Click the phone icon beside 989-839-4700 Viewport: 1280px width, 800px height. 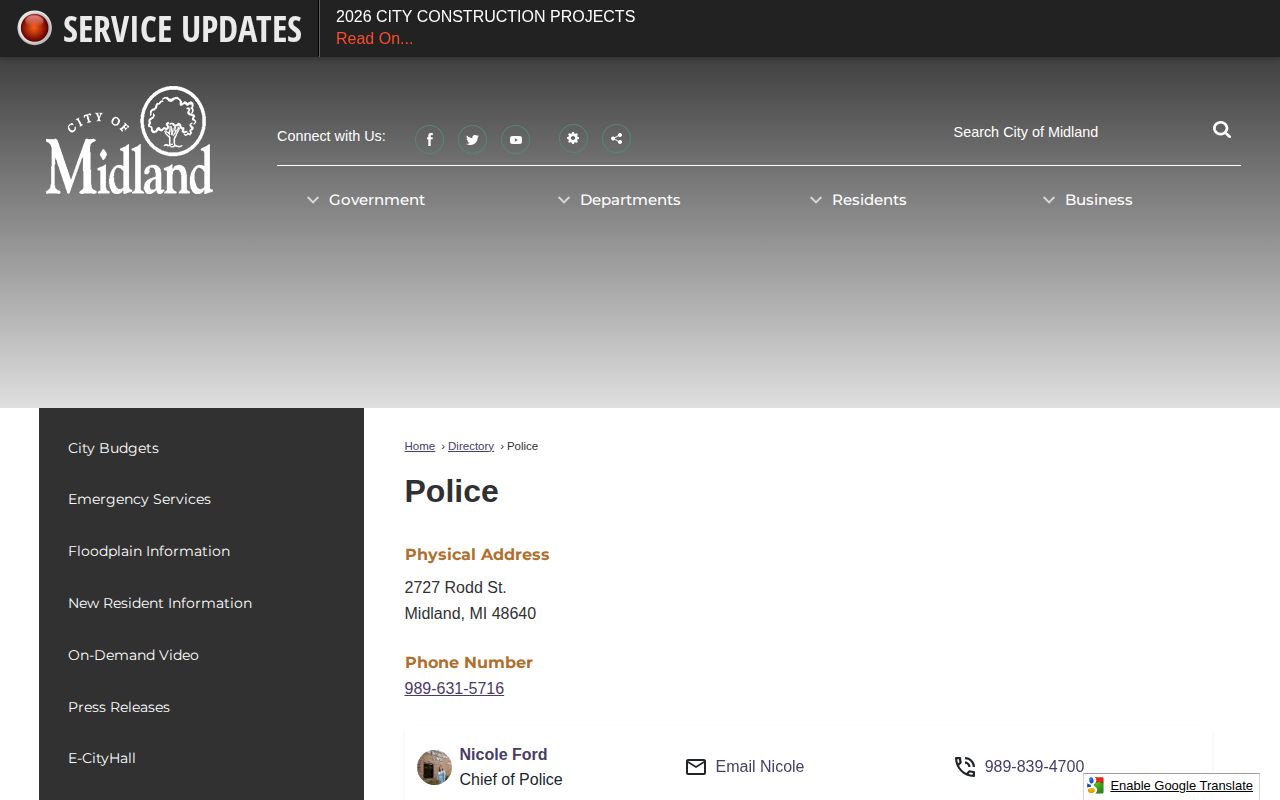[965, 767]
